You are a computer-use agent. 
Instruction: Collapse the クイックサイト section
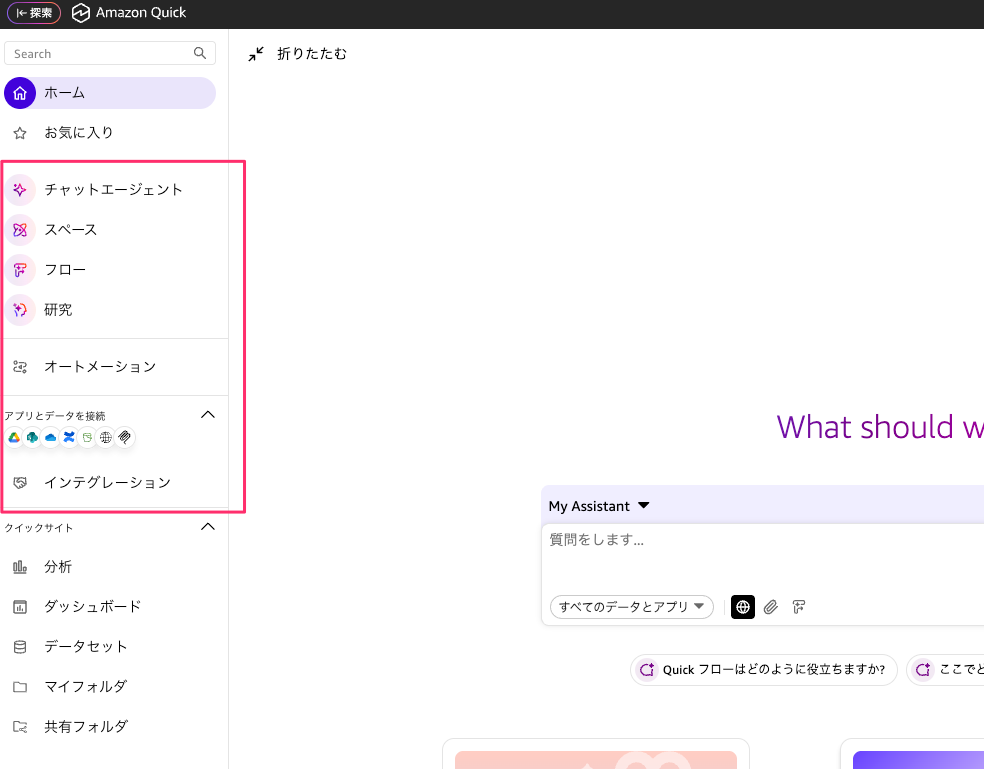click(208, 527)
